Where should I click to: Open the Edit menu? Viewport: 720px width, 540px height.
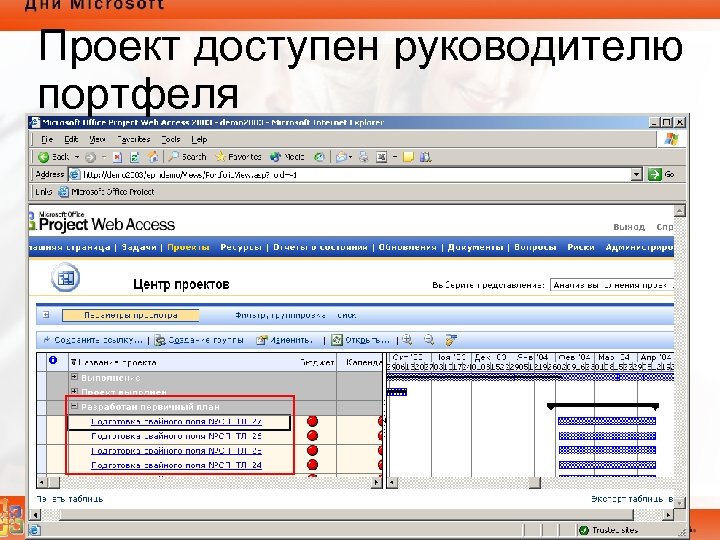(x=71, y=139)
